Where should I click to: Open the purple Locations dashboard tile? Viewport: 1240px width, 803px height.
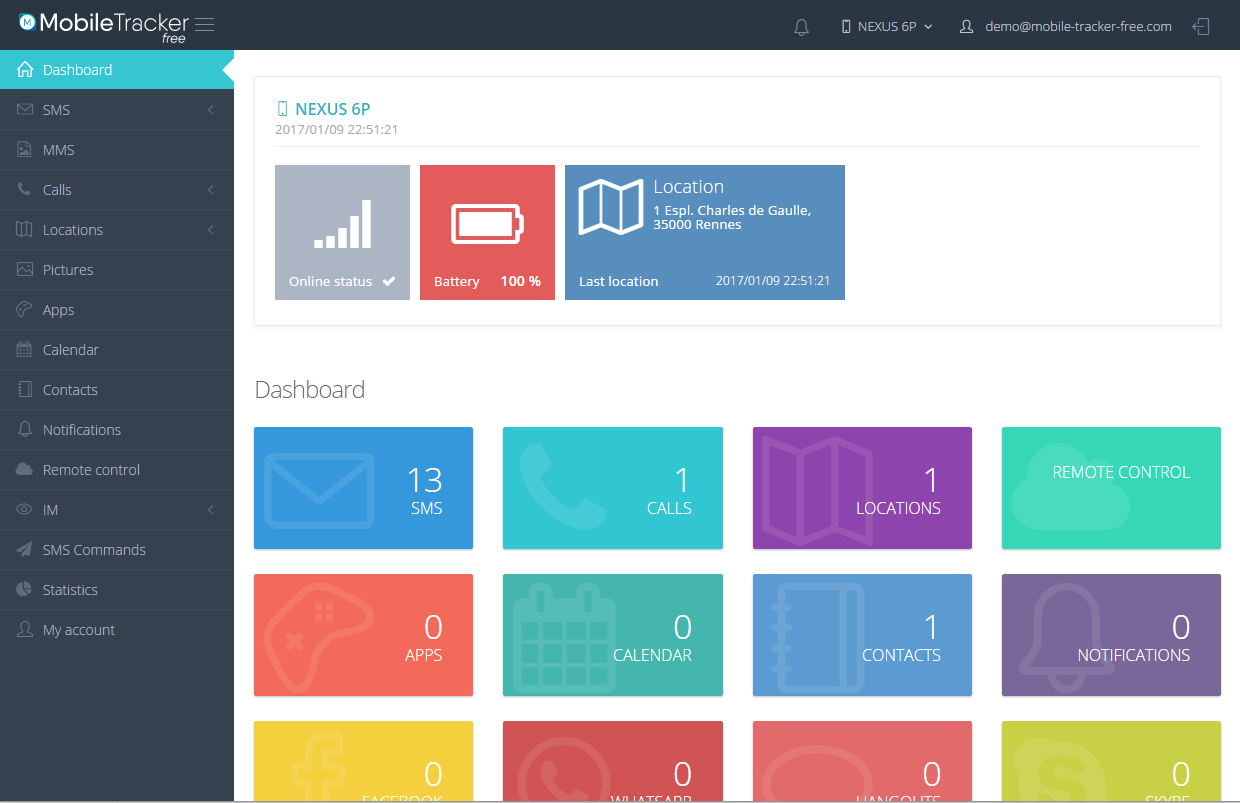click(862, 488)
